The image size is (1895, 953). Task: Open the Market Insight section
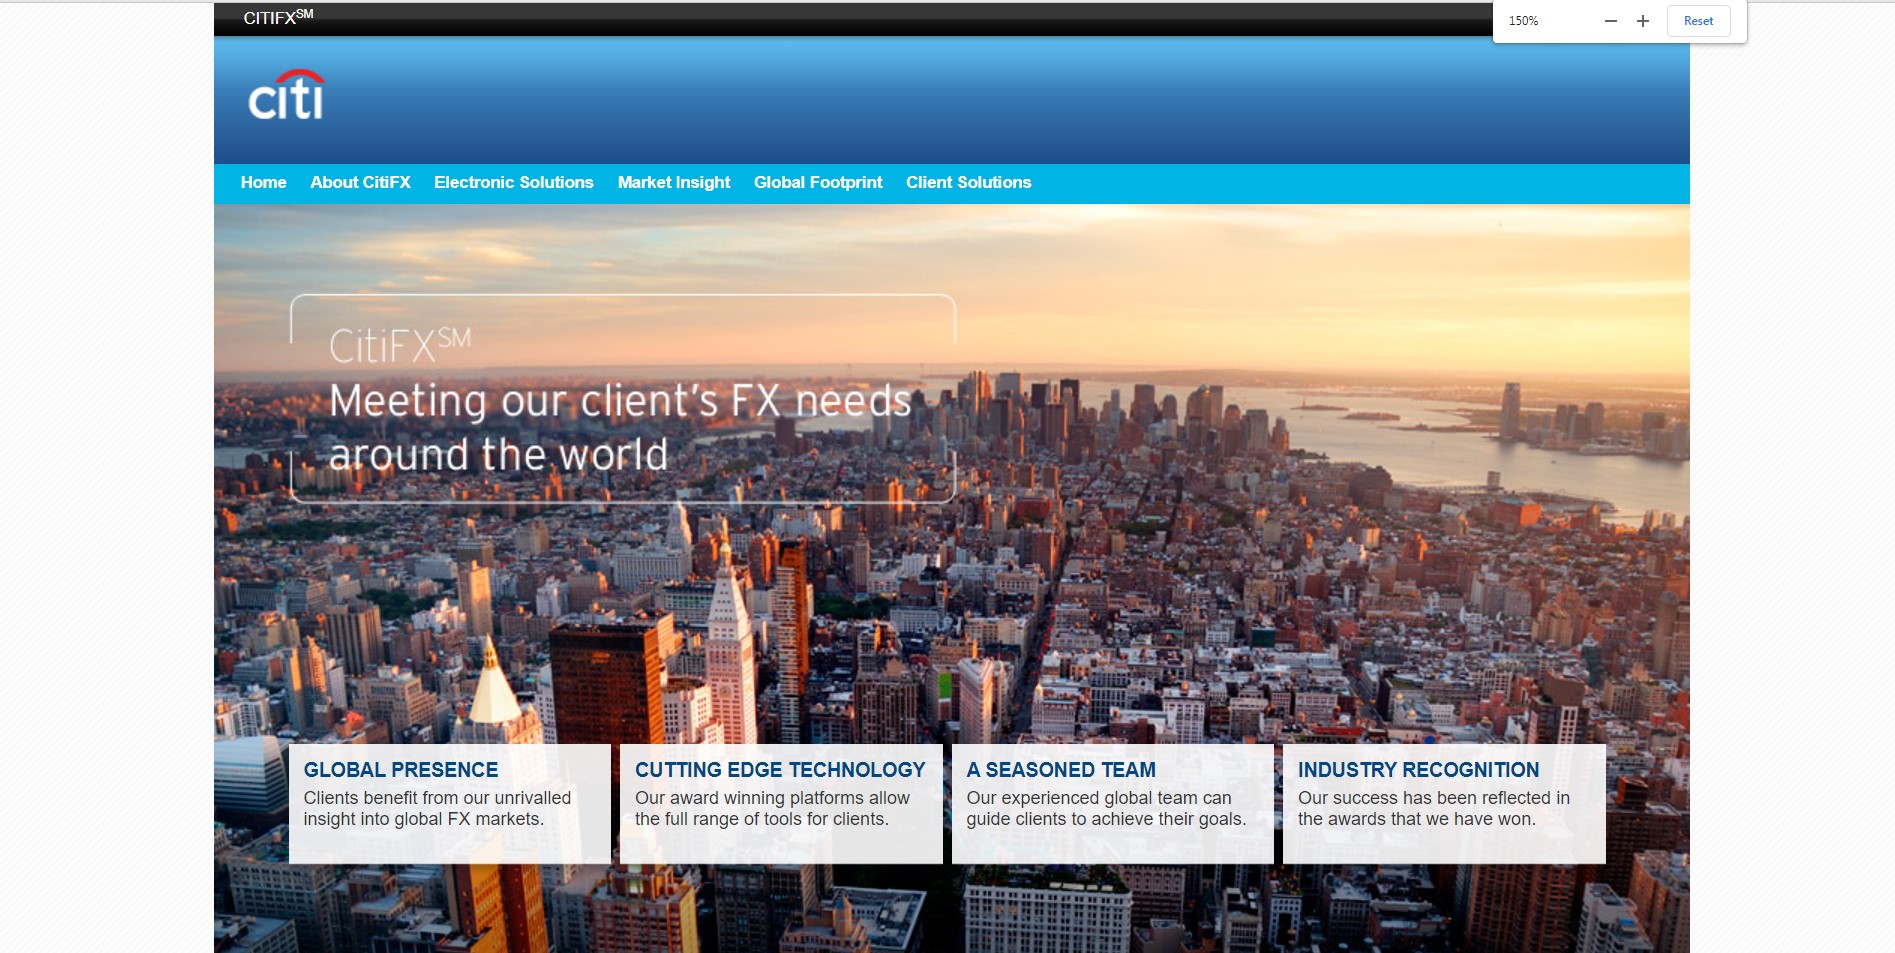click(674, 183)
